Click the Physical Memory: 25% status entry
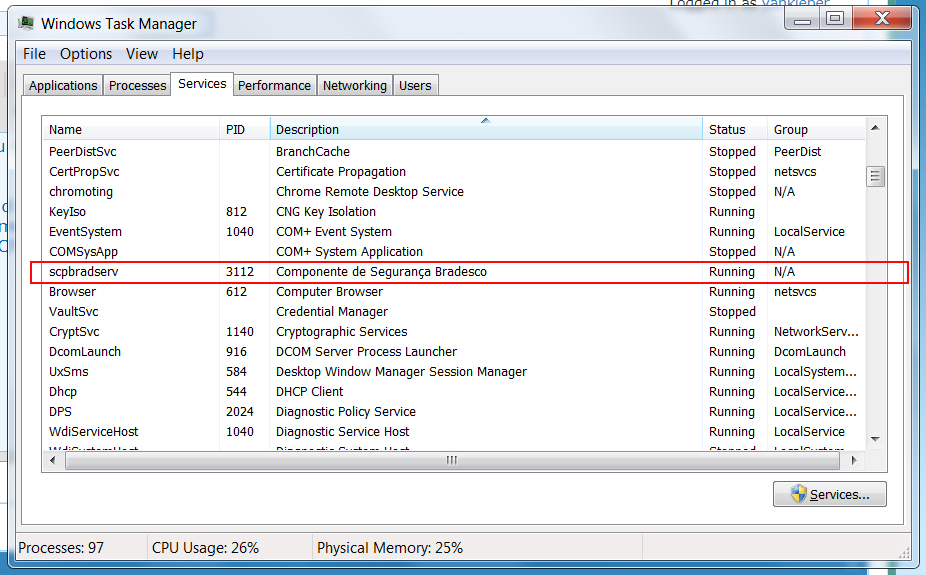The image size is (926, 575). (390, 548)
